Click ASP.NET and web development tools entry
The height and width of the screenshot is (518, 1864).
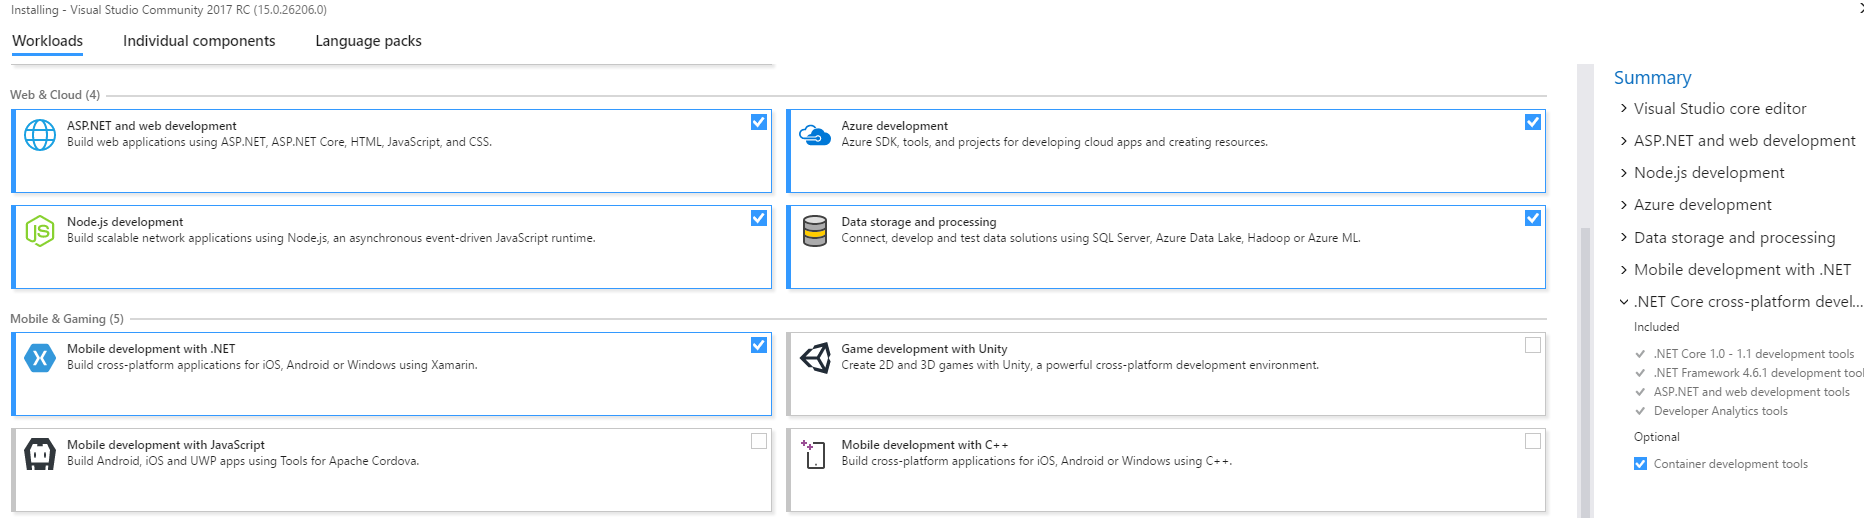point(1751,392)
